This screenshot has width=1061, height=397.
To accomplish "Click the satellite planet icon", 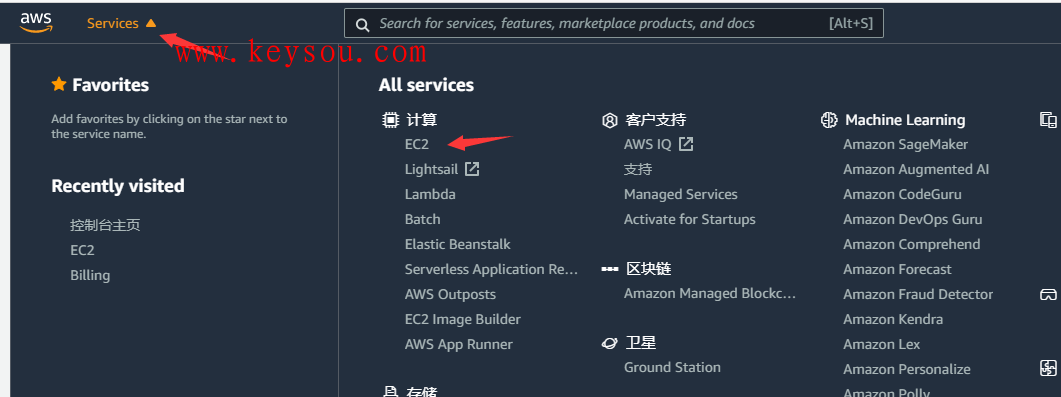I will coord(609,344).
